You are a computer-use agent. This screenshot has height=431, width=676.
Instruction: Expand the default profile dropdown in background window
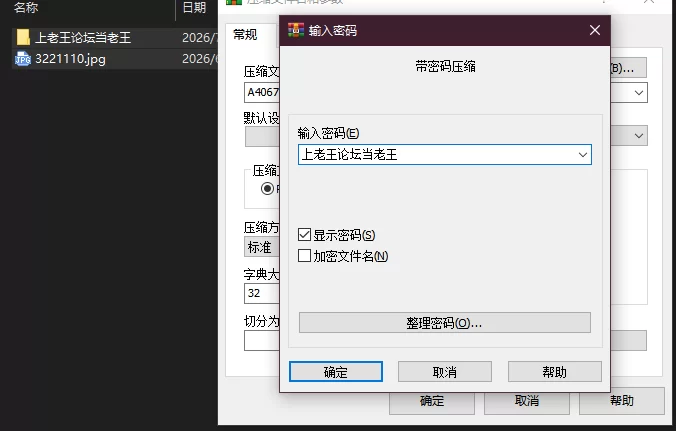tap(638, 136)
